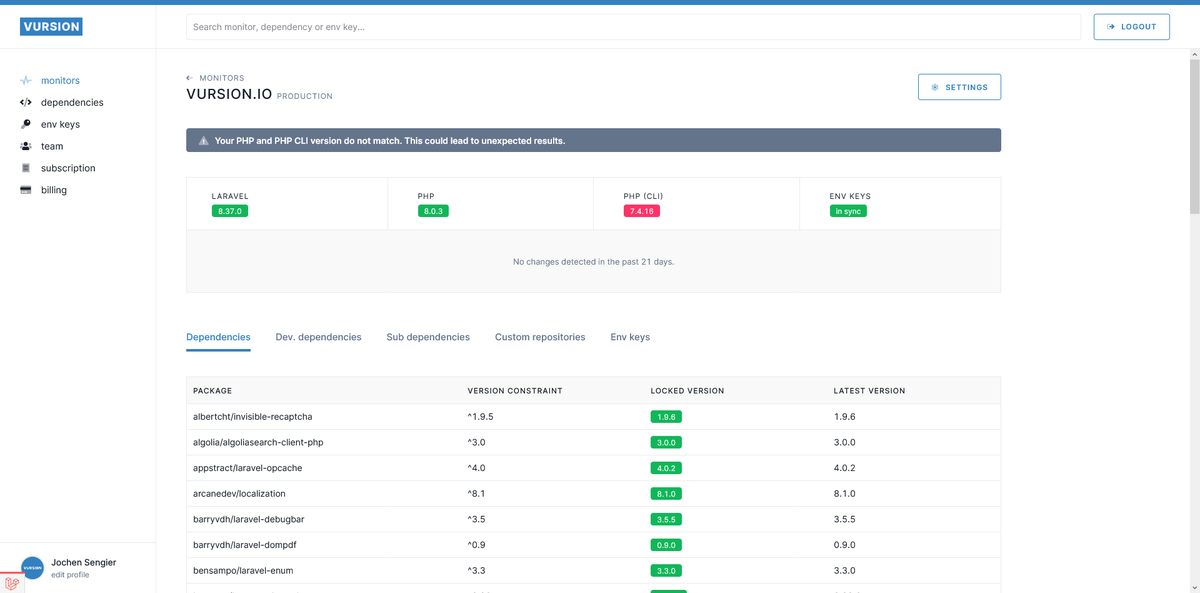Screen dimensions: 1200x593
Task: Click the 4.0.2 locked version badge
Action: click(x=668, y=468)
